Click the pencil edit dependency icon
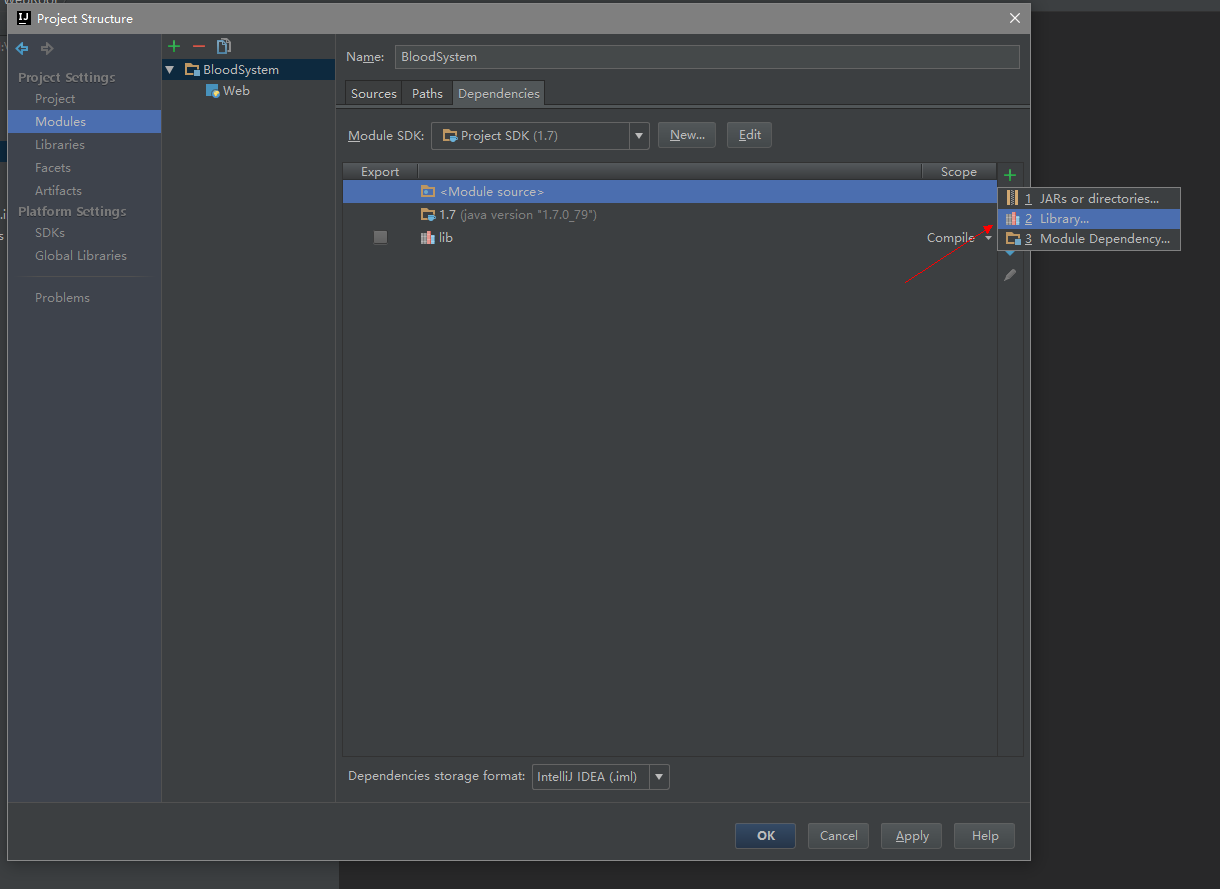 (1010, 275)
